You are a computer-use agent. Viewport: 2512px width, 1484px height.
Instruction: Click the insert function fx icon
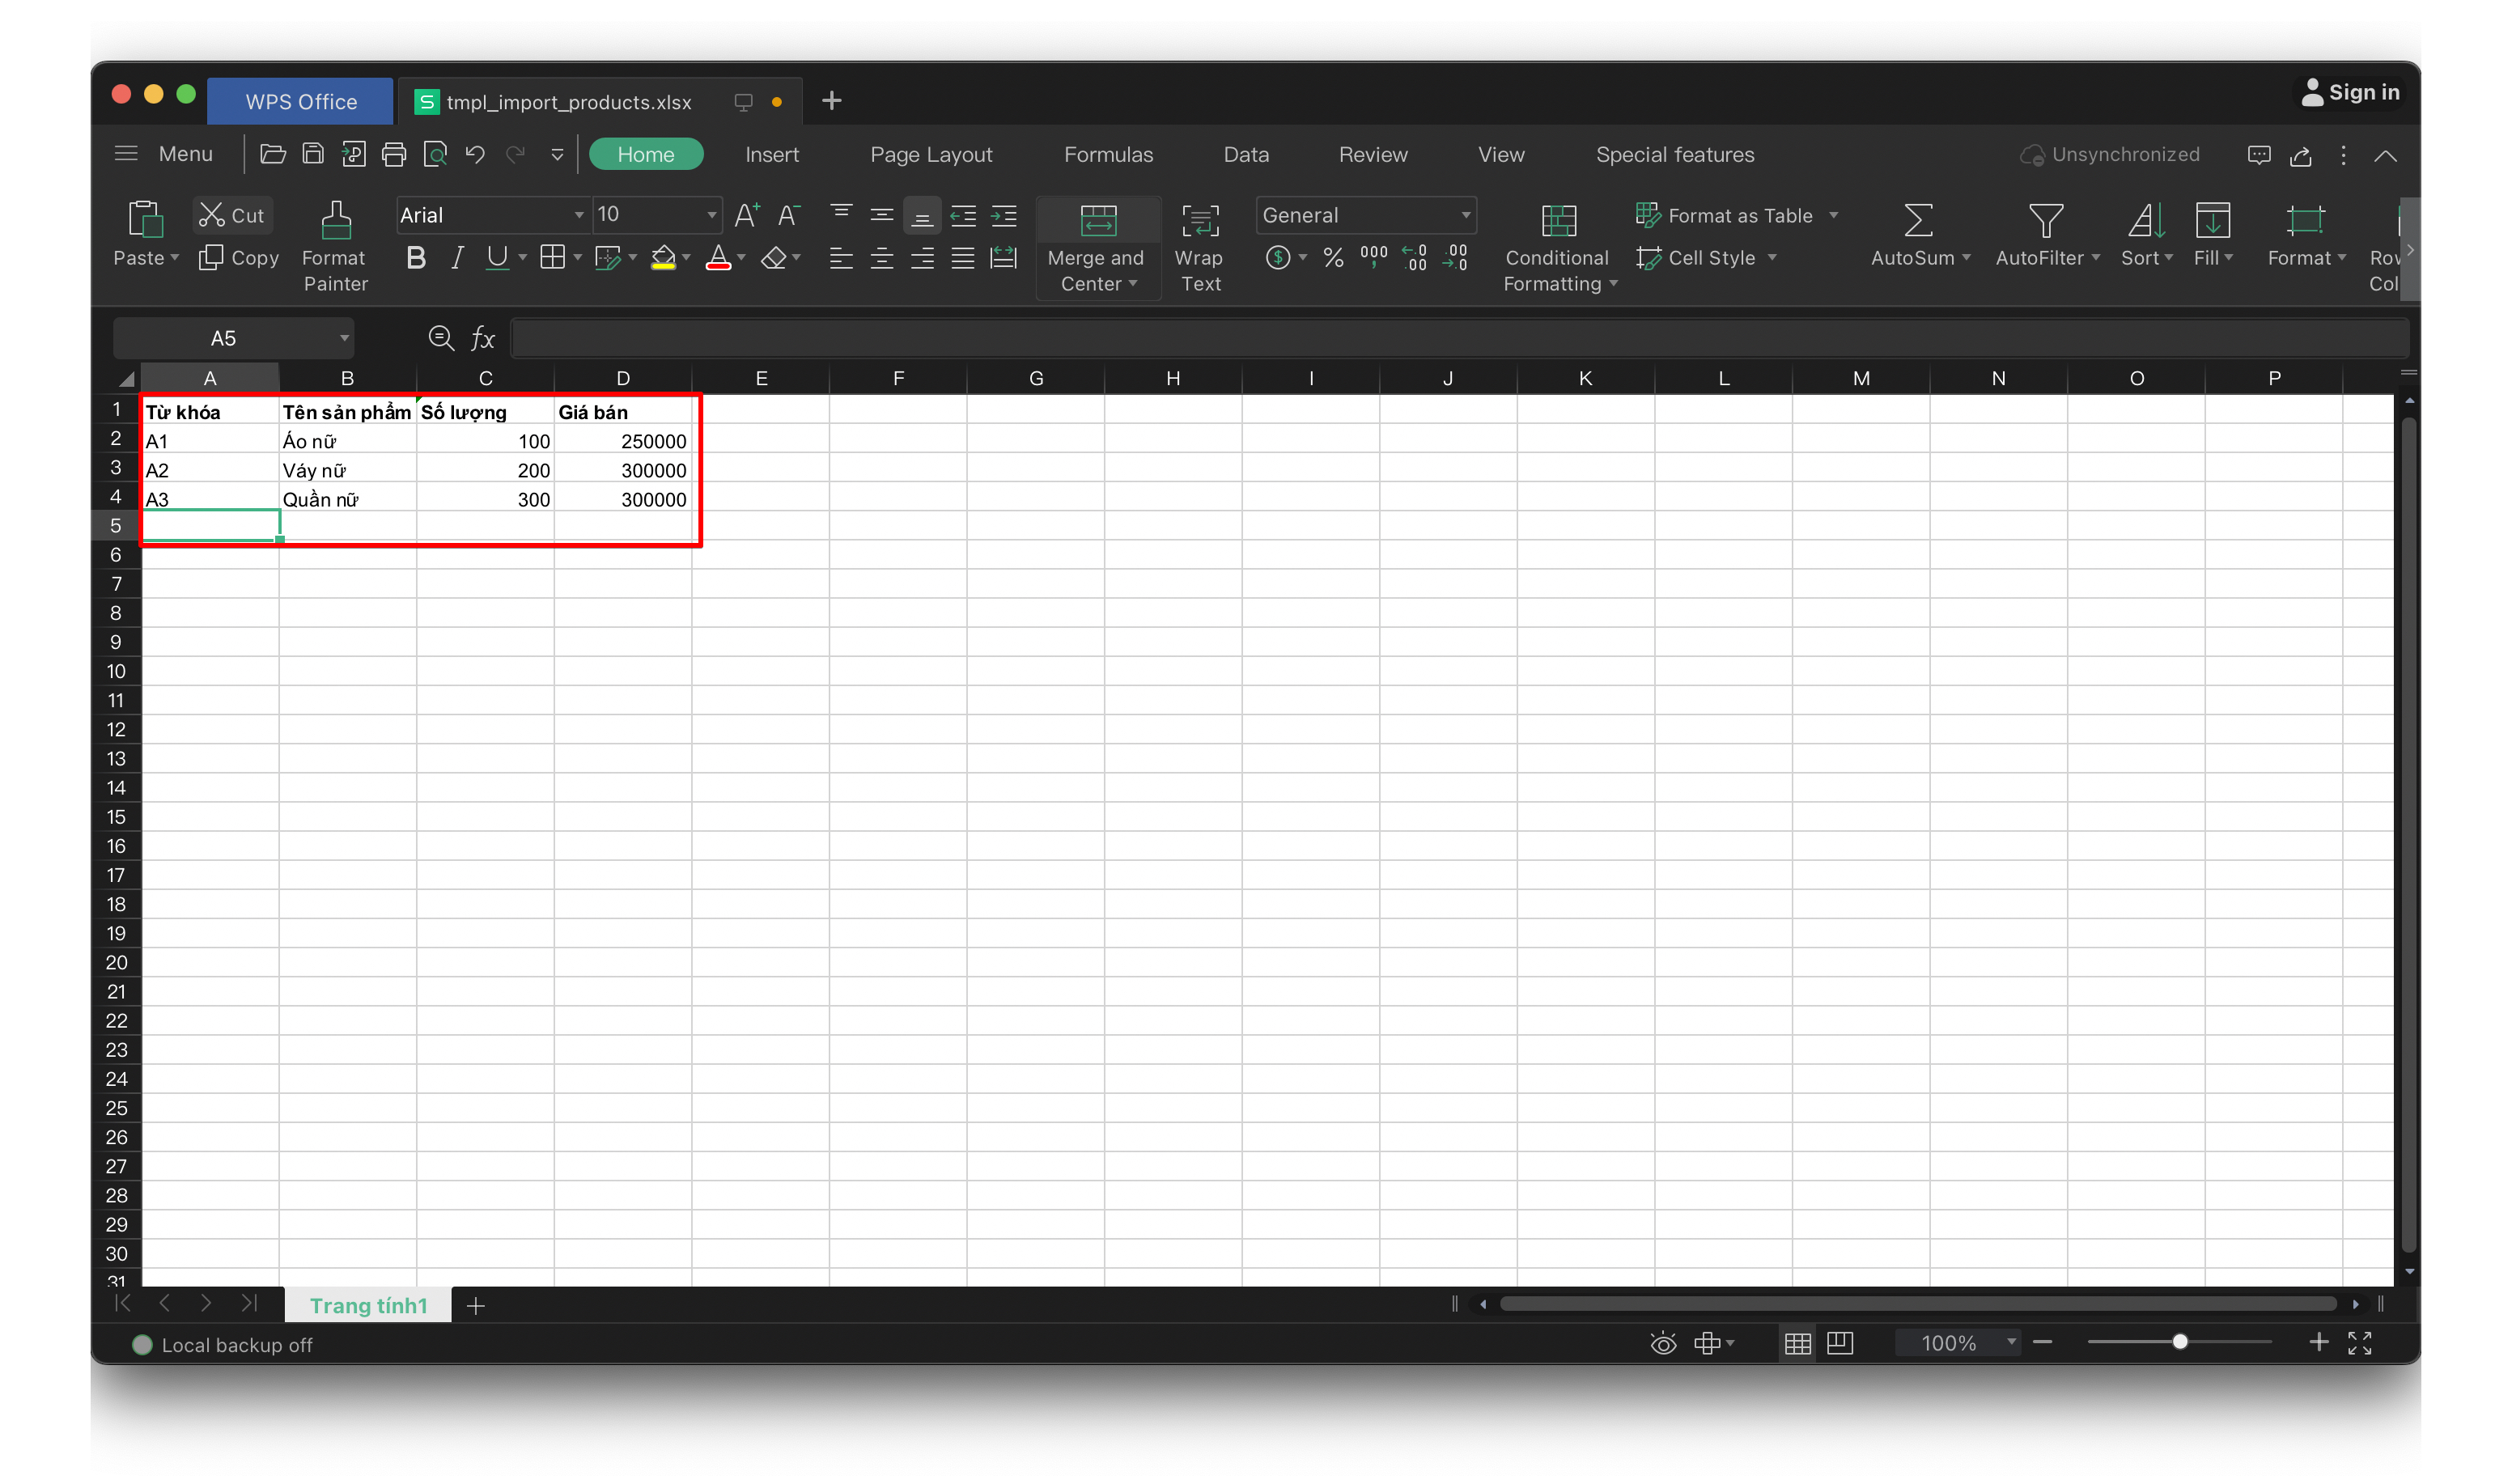[483, 338]
